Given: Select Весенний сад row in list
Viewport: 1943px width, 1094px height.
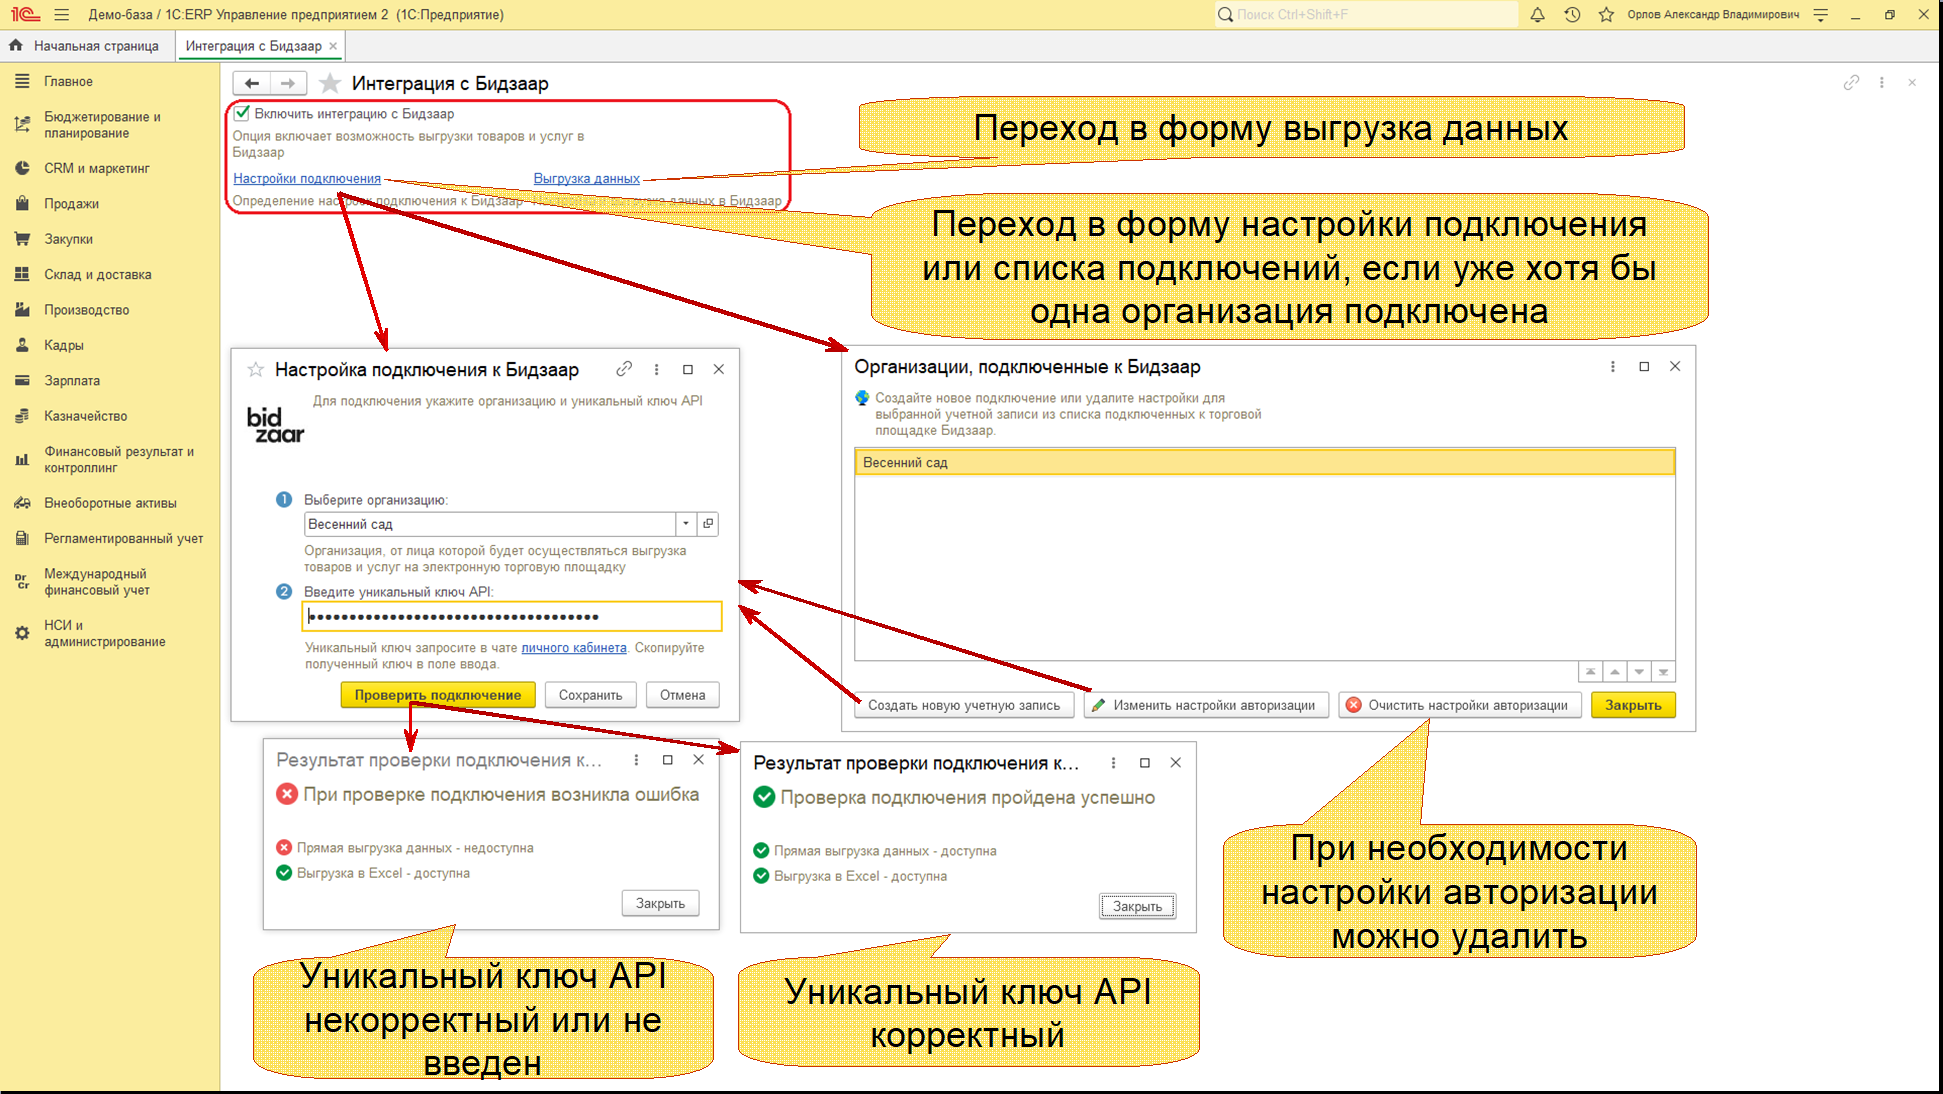Looking at the screenshot, I should [1264, 462].
